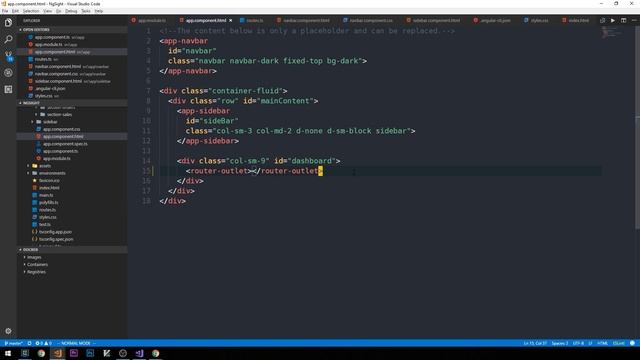Expand Docker Containers node

tap(37, 265)
